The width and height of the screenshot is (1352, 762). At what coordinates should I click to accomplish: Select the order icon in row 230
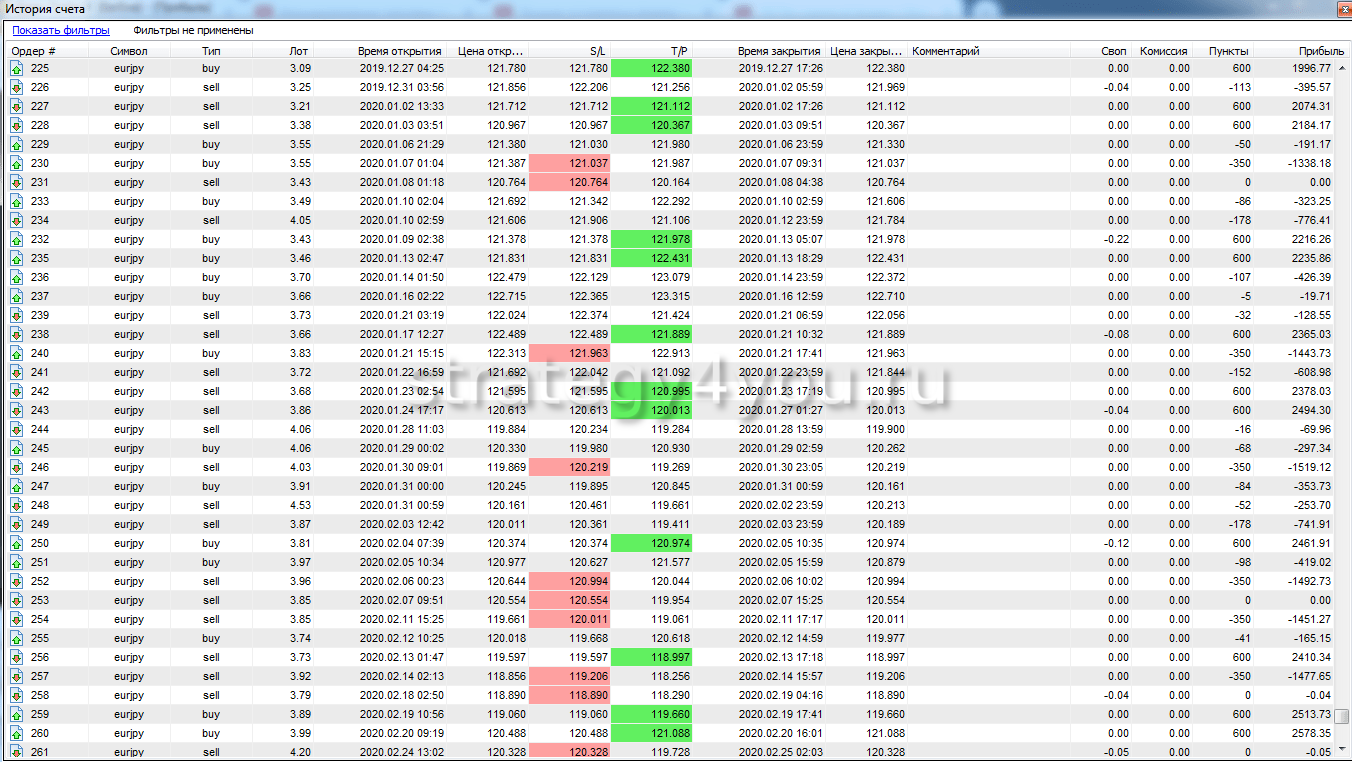click(17, 163)
